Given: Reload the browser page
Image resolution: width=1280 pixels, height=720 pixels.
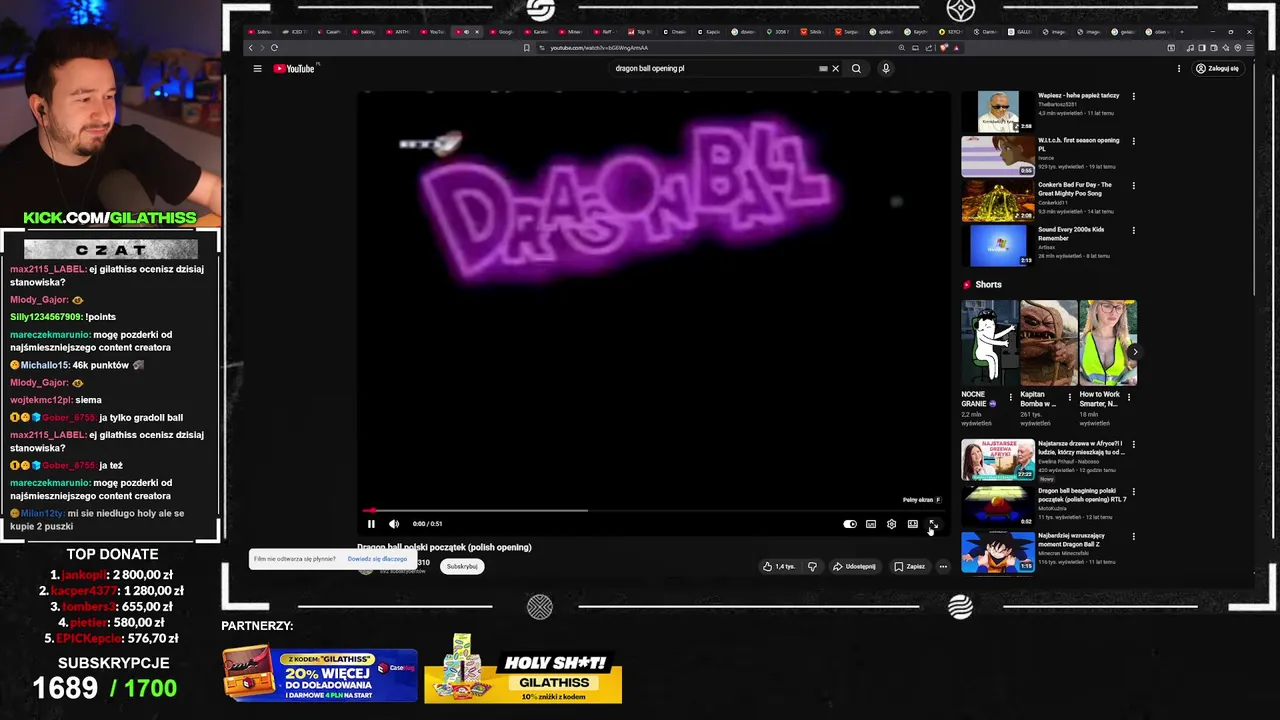Looking at the screenshot, I should [274, 48].
